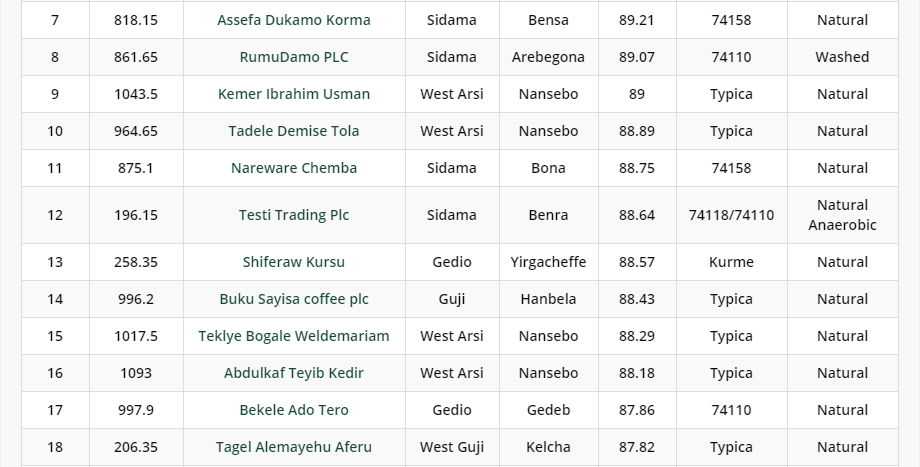
Task: Open Shiferaw Kursu producer link
Action: pyautogui.click(x=294, y=262)
